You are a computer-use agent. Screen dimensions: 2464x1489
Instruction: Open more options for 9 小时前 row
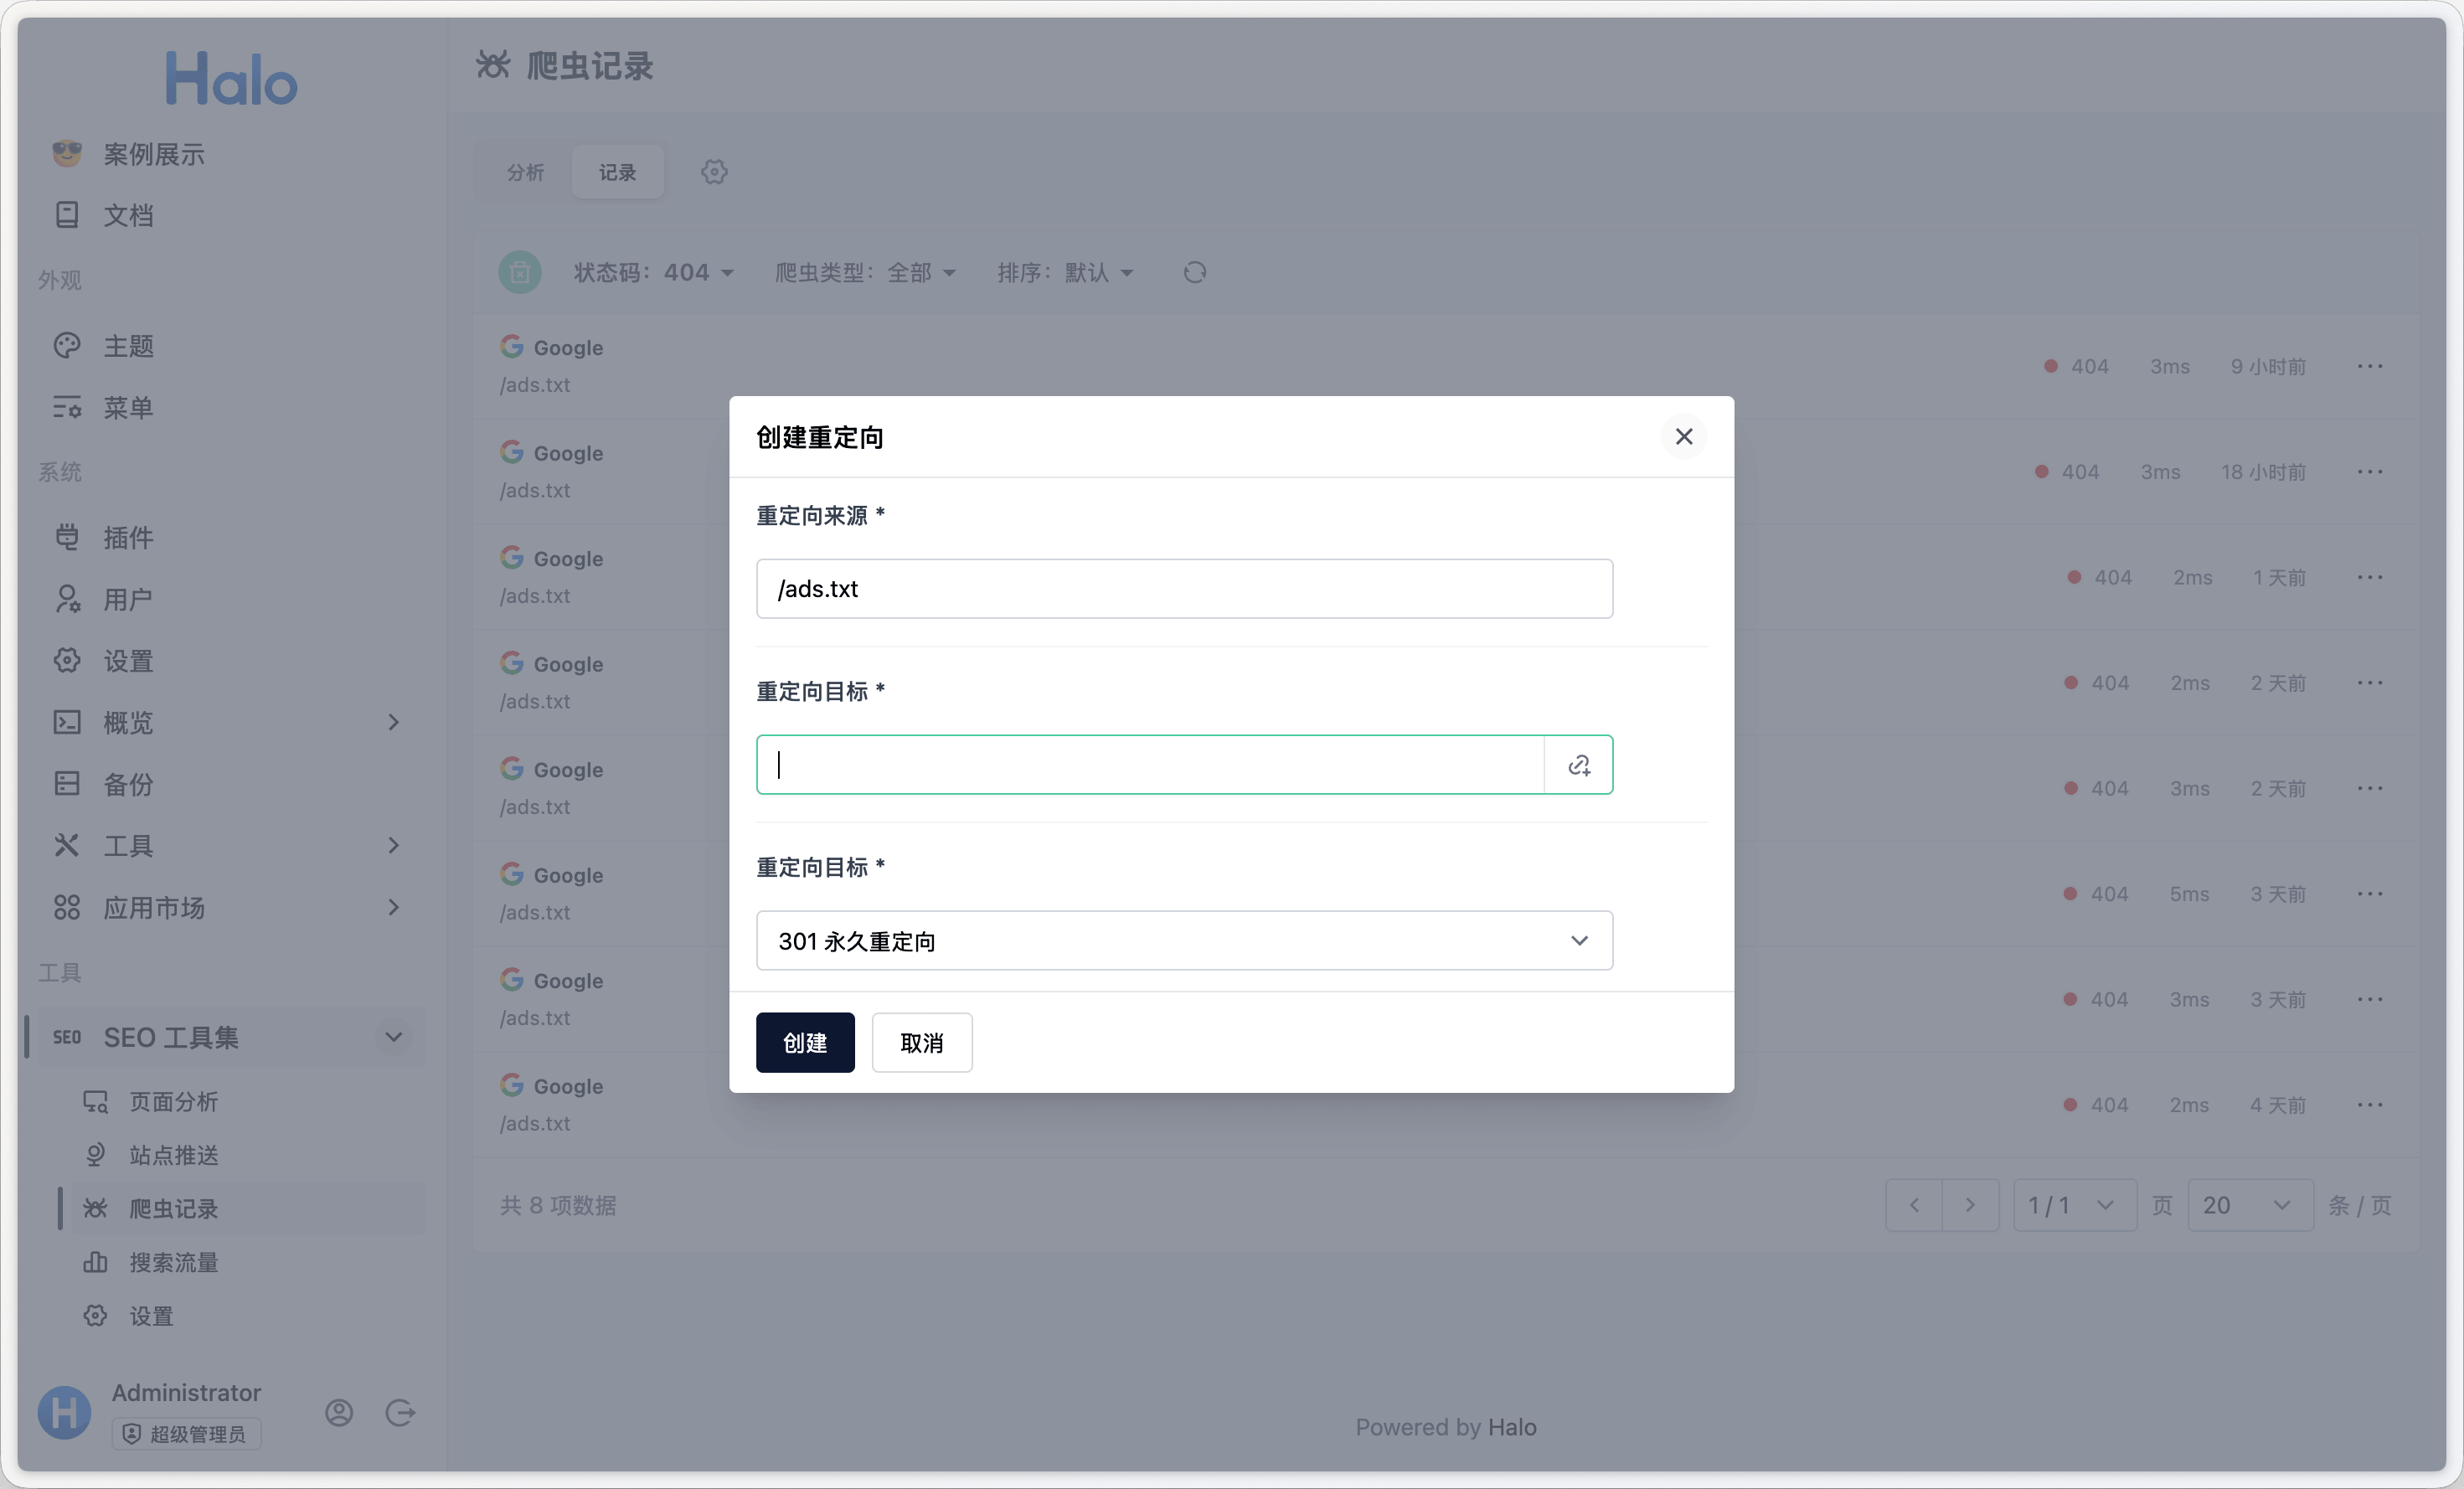pyautogui.click(x=2370, y=366)
